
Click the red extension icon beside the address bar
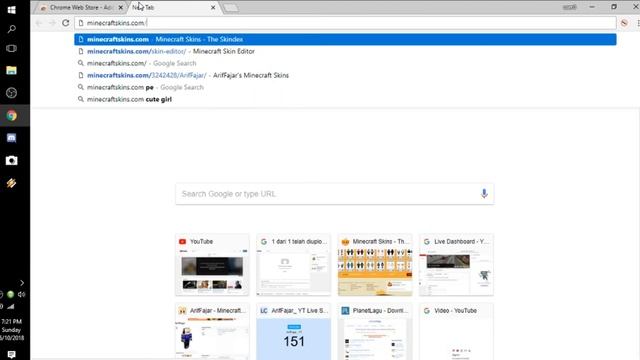pyautogui.click(x=624, y=23)
